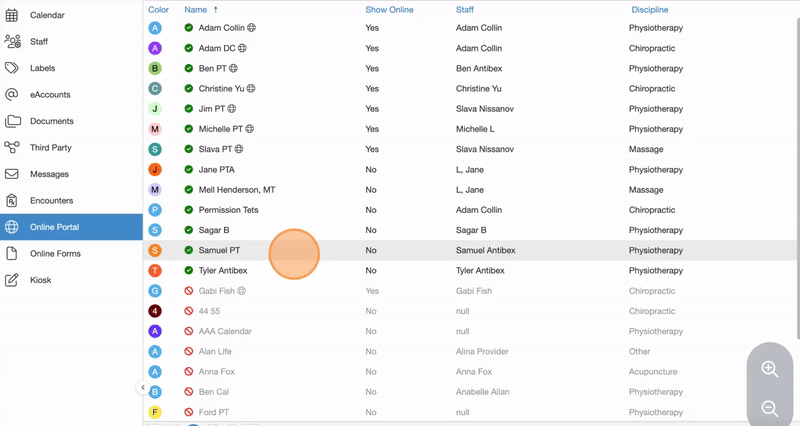800x426 pixels.
Task: Select Kiosk menu item
Action: [41, 280]
